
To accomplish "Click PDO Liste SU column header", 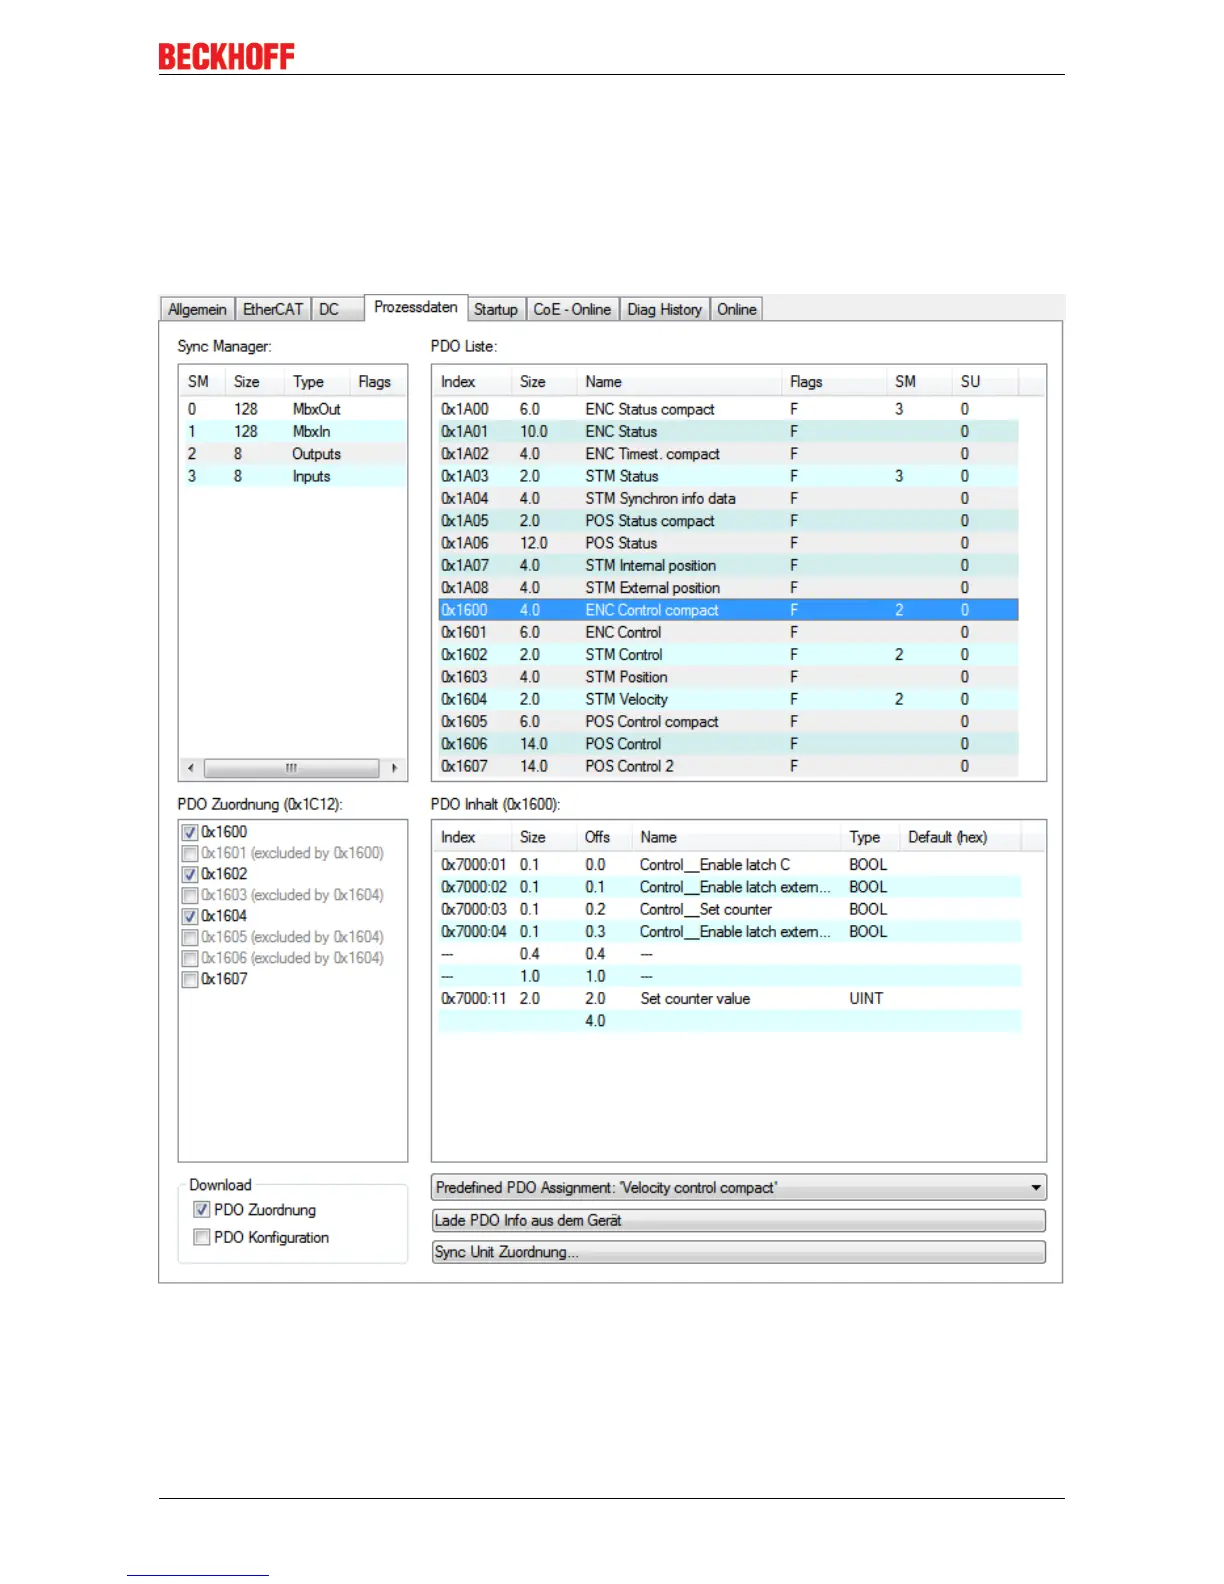I will 986,382.
